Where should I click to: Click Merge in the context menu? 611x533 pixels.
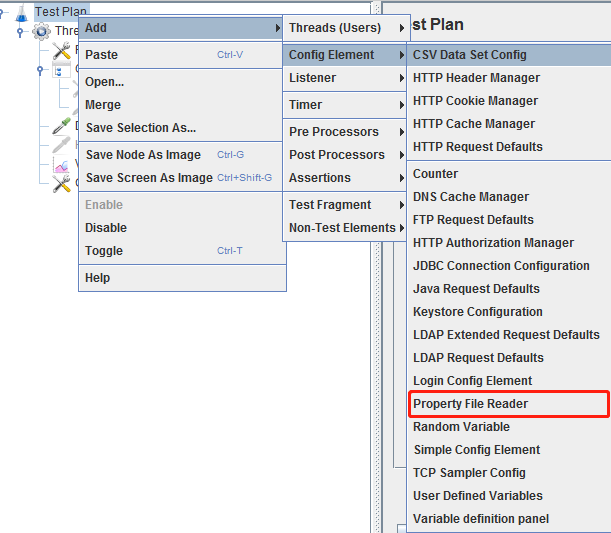180,105
